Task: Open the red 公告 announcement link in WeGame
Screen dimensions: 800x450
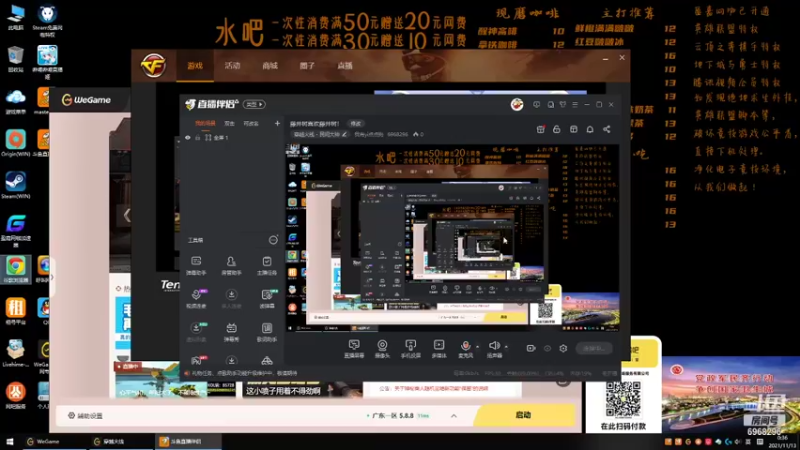Action: pos(434,388)
